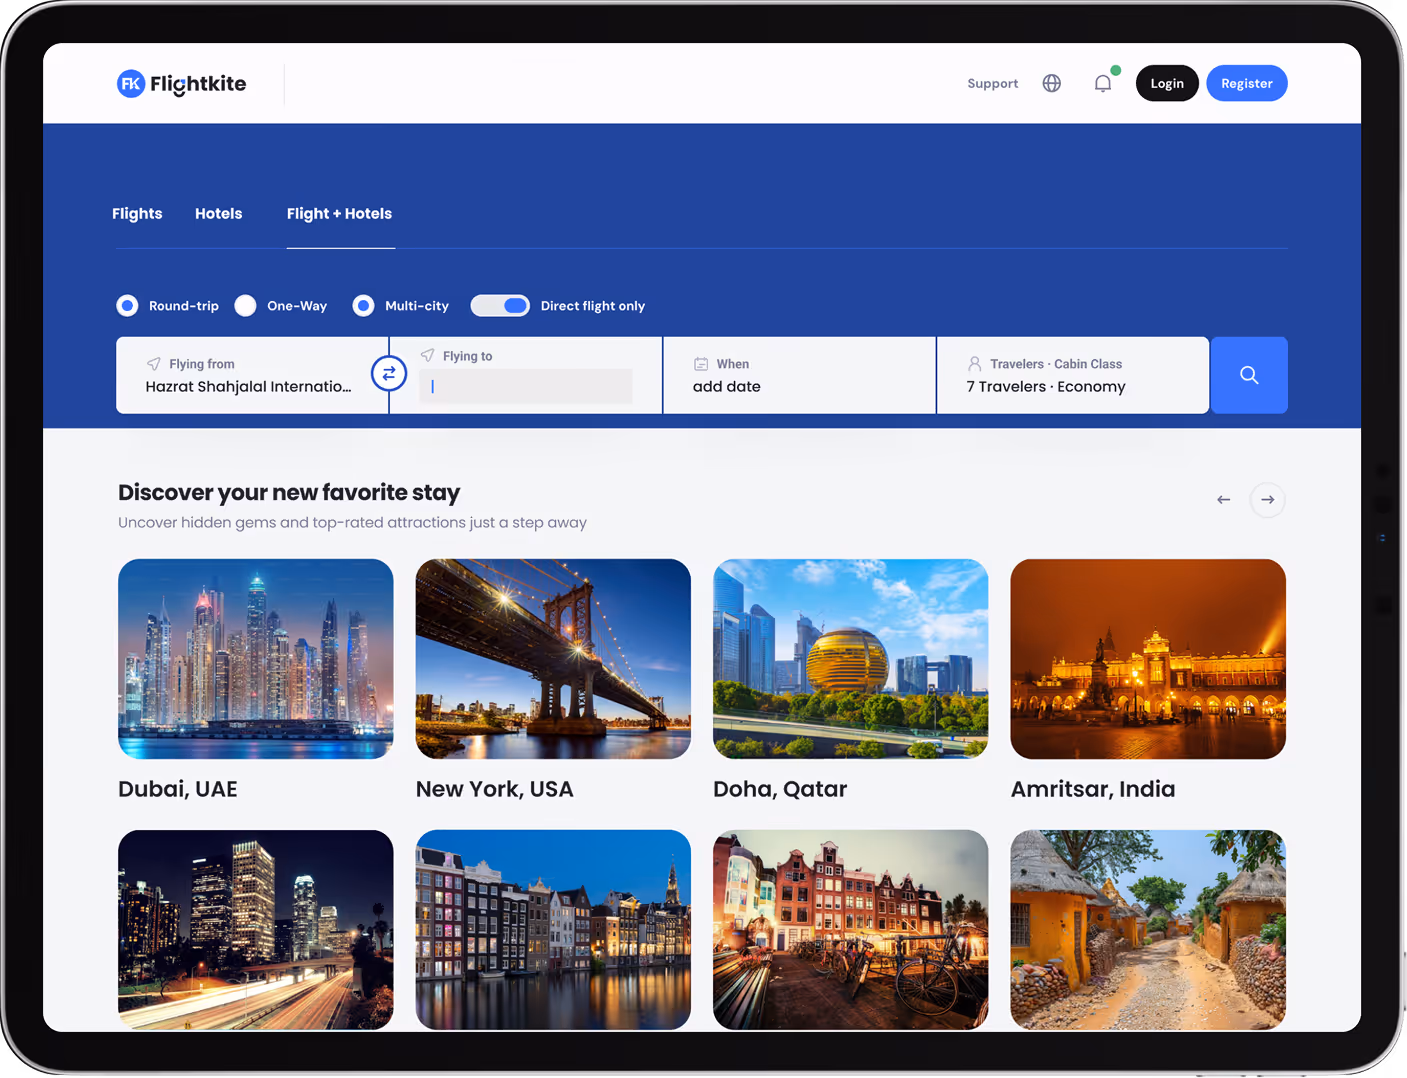Screen dimensions: 1407x1078
Task: Click the Amritsar, India caption
Action: [1093, 789]
